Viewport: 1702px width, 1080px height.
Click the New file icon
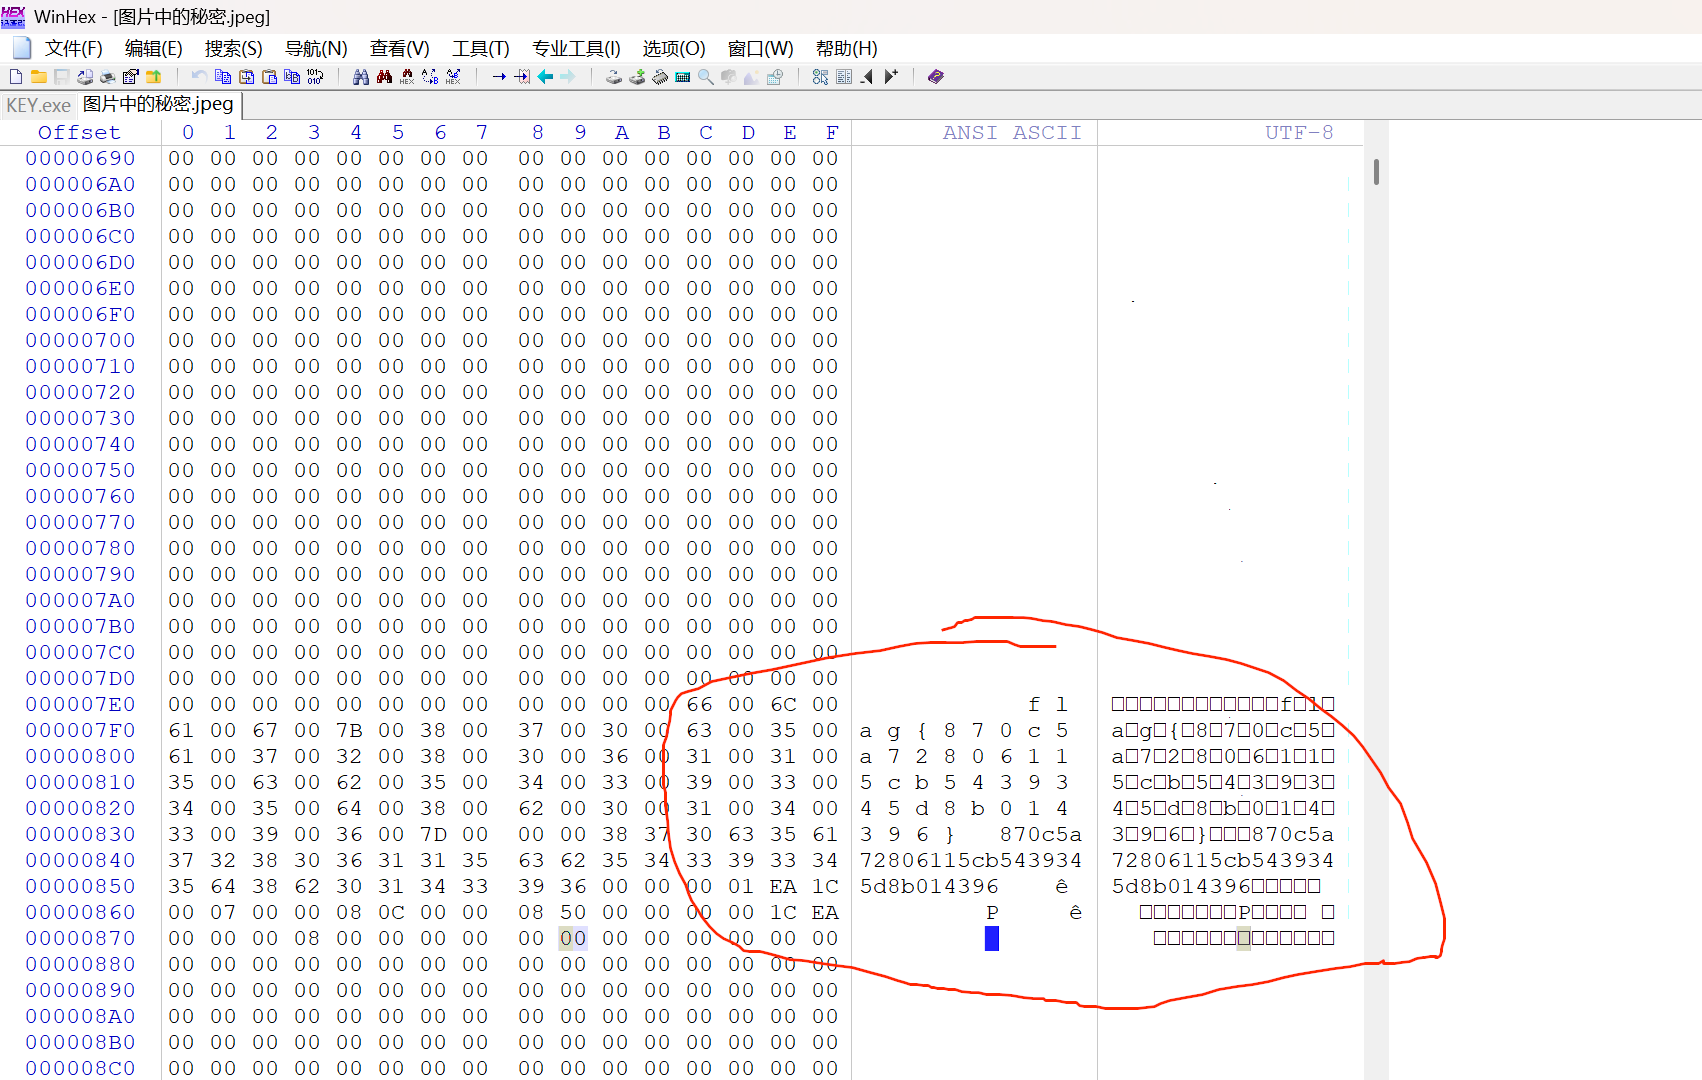(x=15, y=77)
